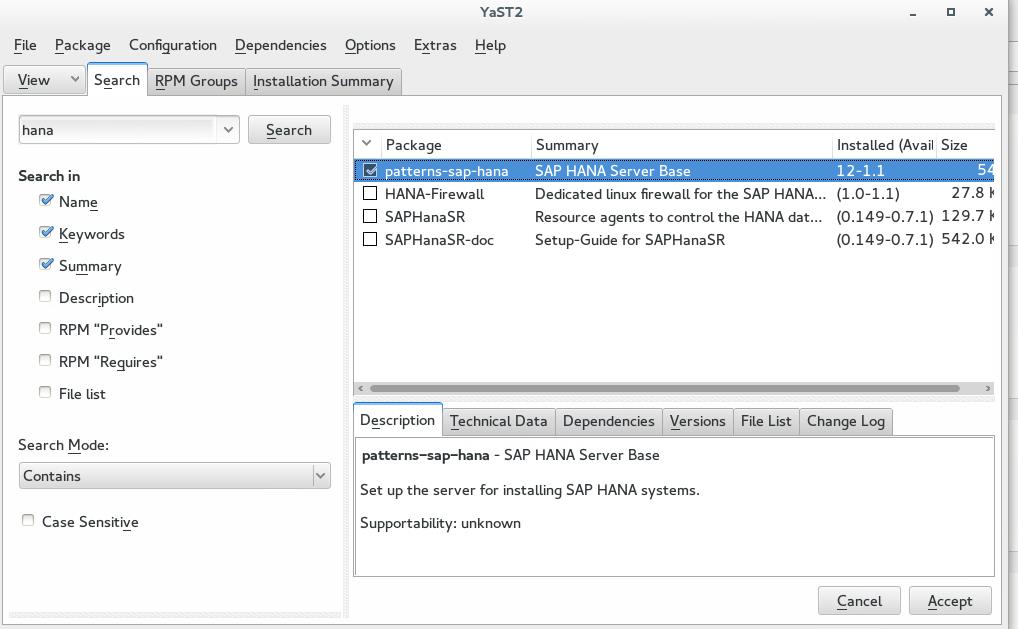Expand the search history dropdown
The image size is (1018, 629).
click(x=227, y=129)
